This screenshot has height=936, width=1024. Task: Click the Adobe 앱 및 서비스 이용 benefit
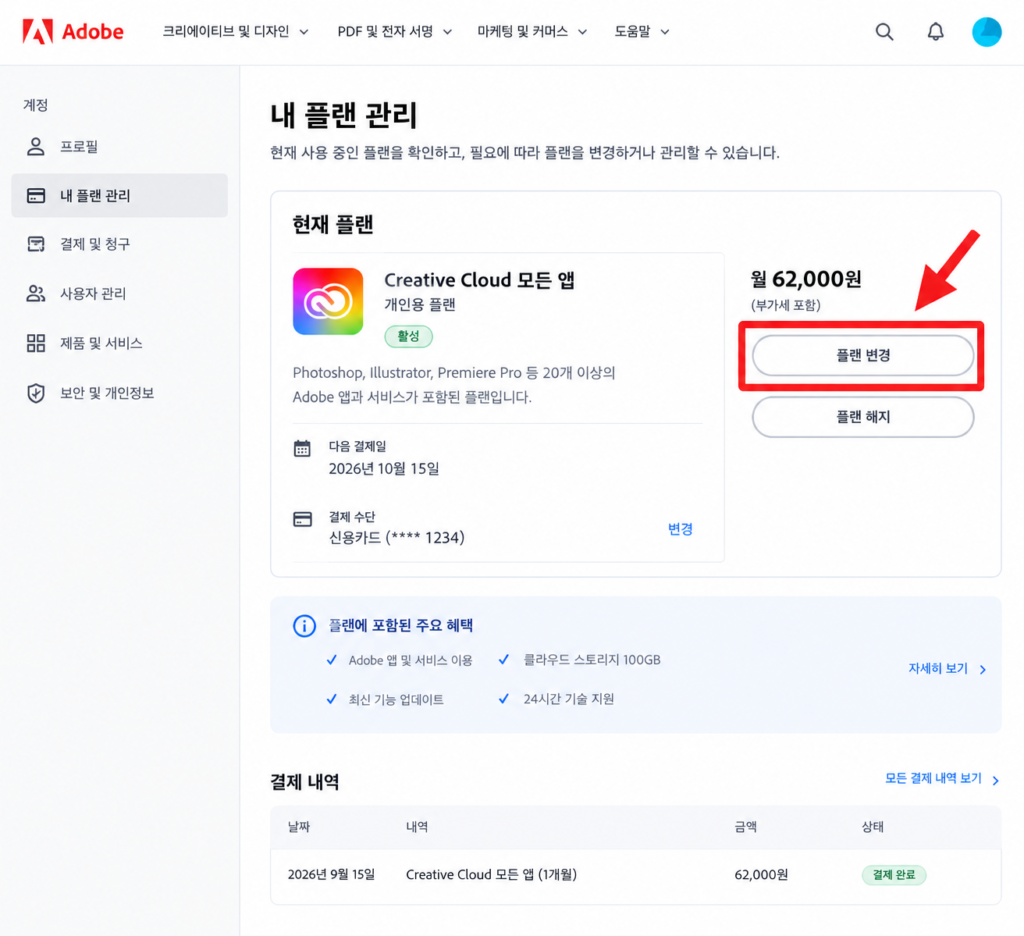point(410,660)
